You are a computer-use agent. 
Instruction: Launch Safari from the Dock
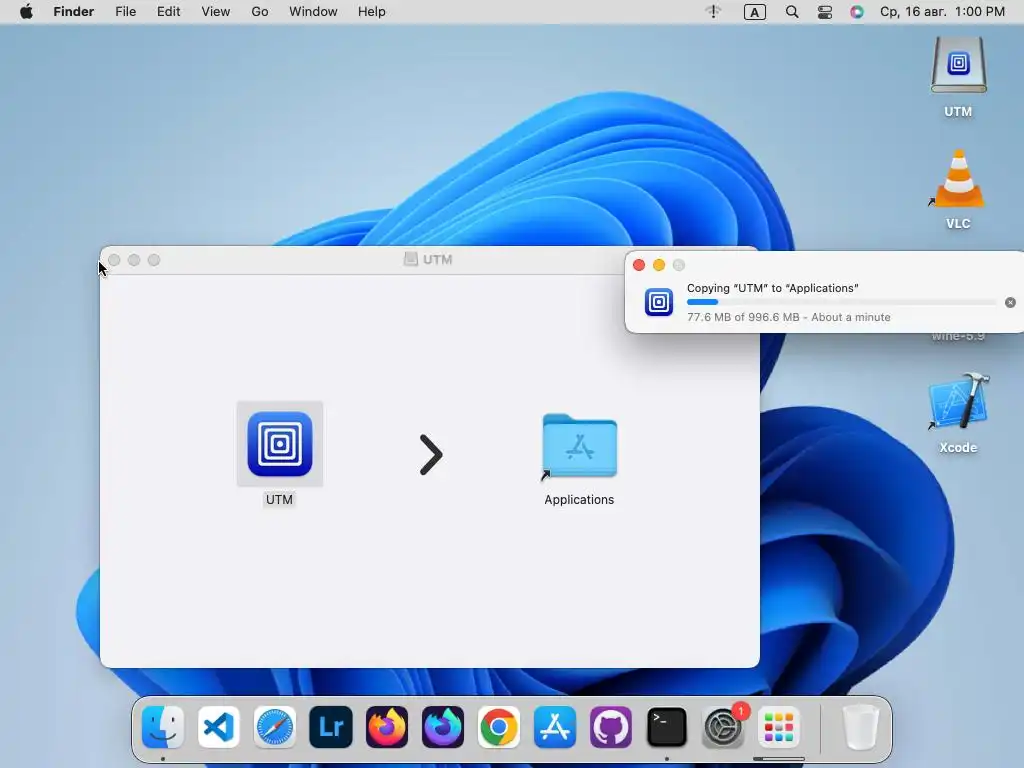pos(275,727)
